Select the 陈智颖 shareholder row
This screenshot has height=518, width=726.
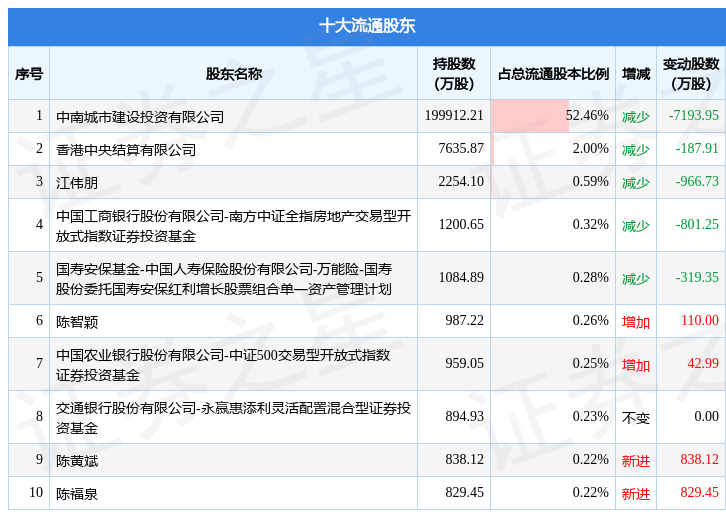click(x=367, y=321)
